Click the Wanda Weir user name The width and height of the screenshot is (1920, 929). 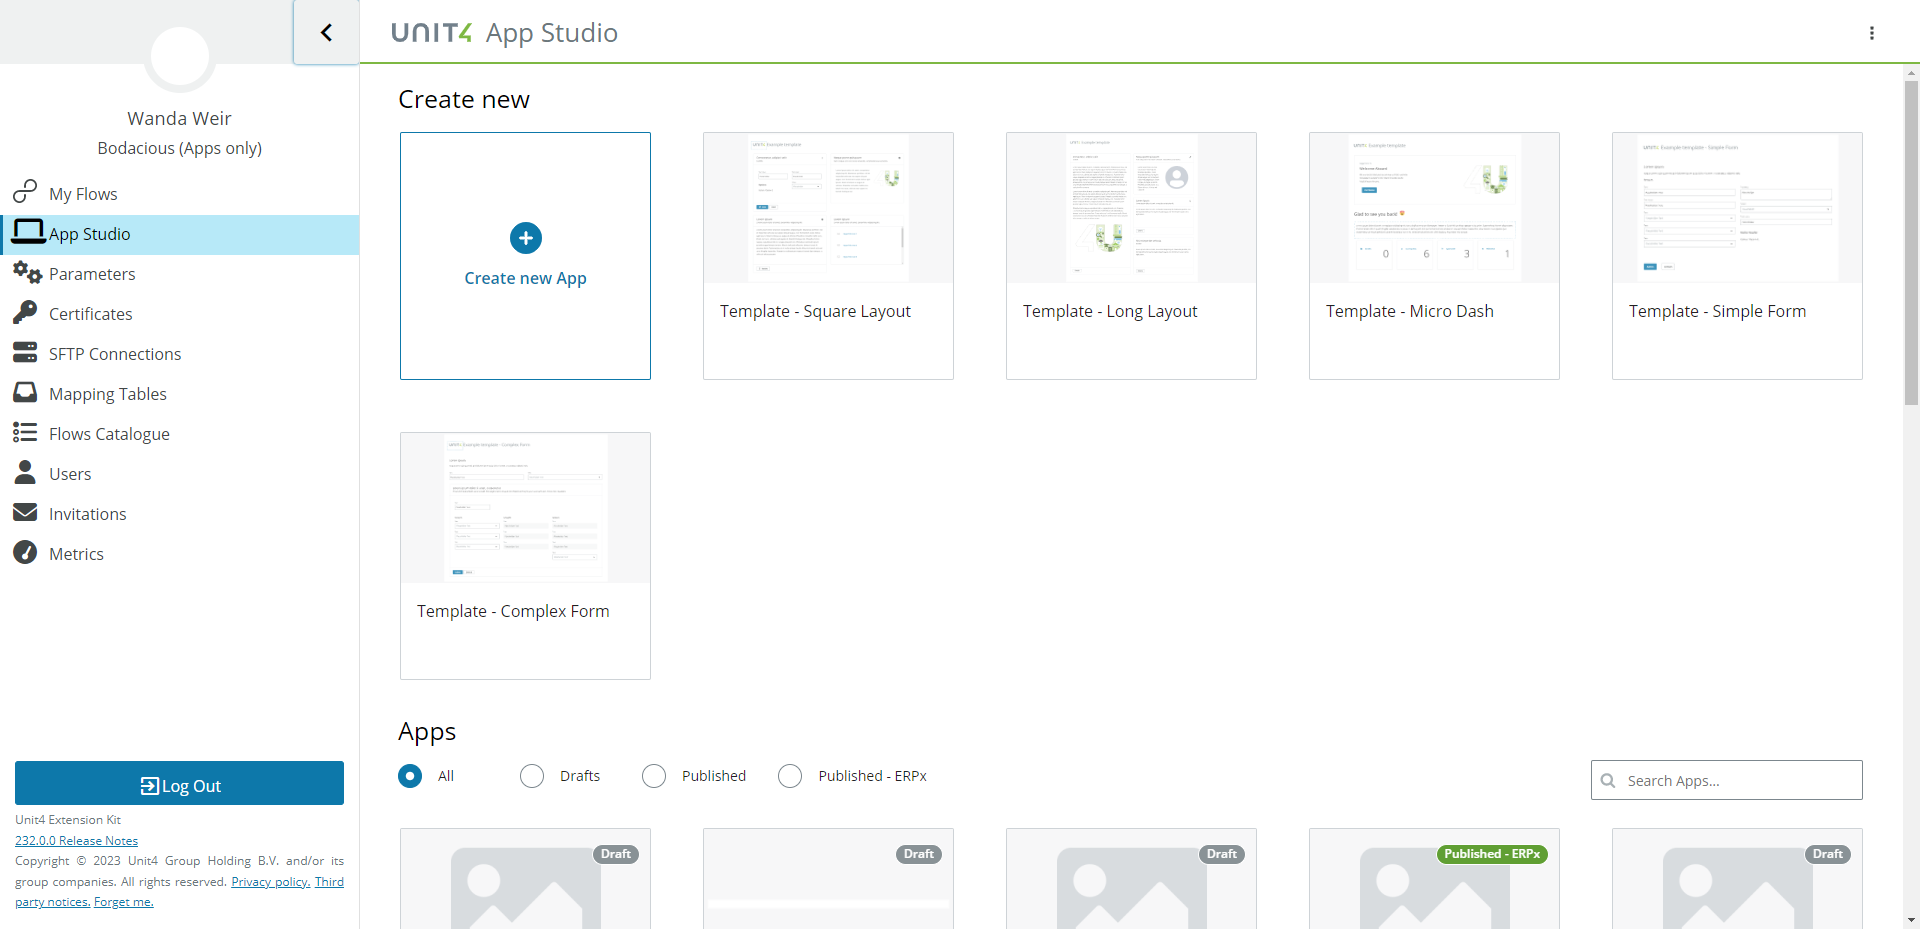point(179,118)
